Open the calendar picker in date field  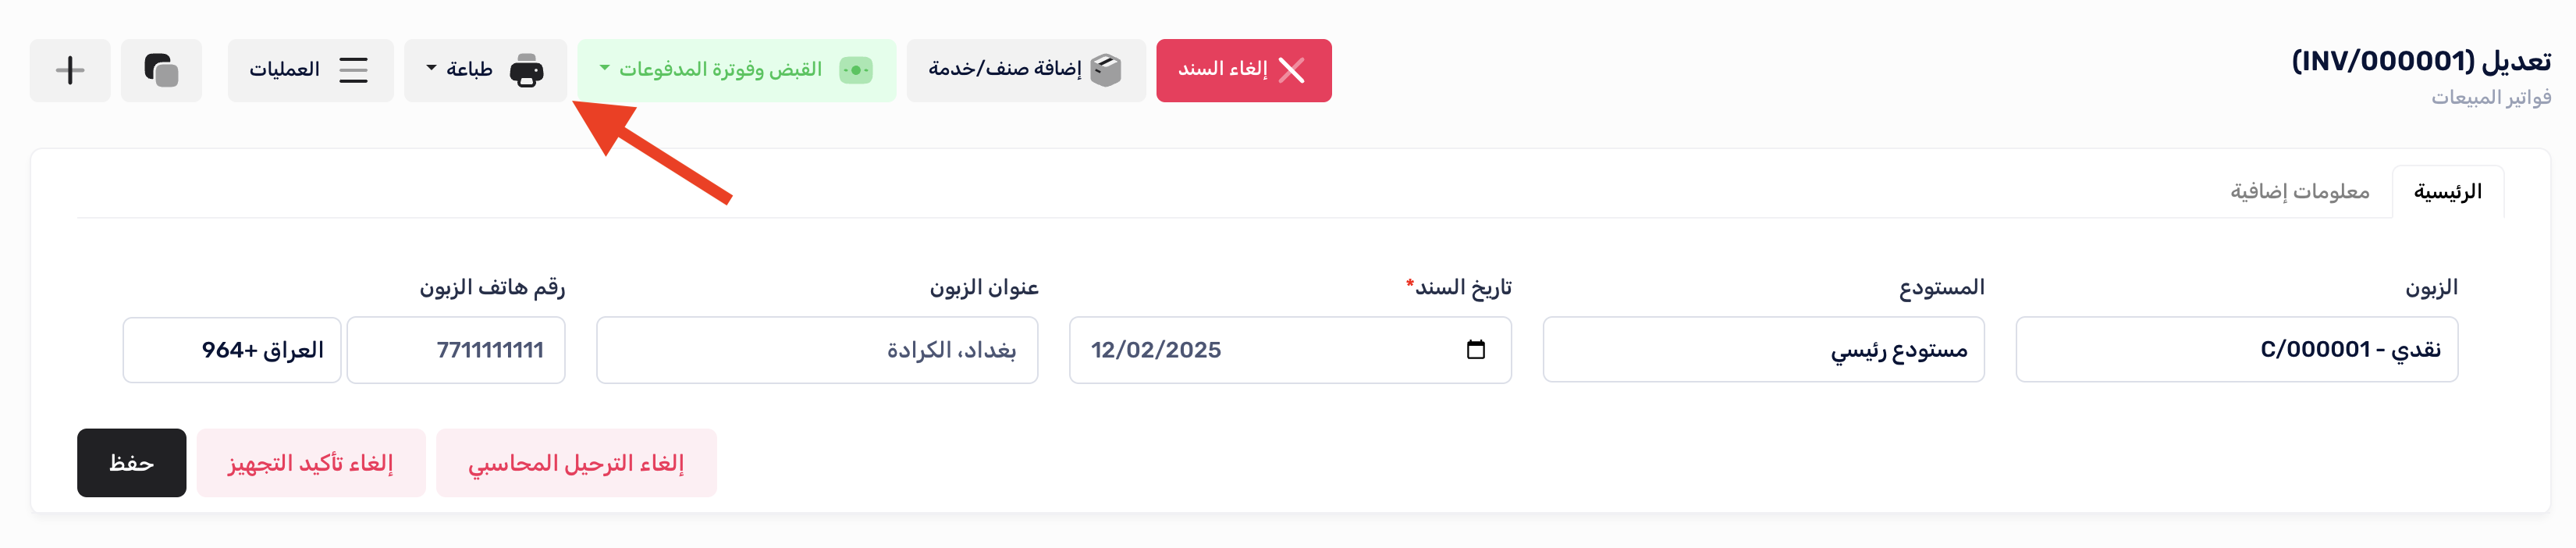(1475, 350)
